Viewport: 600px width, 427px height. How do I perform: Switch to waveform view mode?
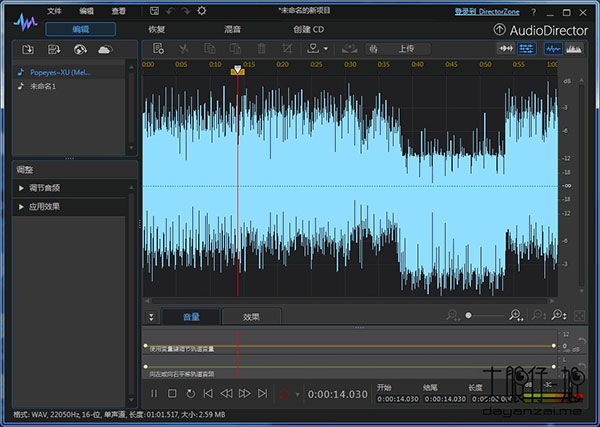(x=553, y=48)
